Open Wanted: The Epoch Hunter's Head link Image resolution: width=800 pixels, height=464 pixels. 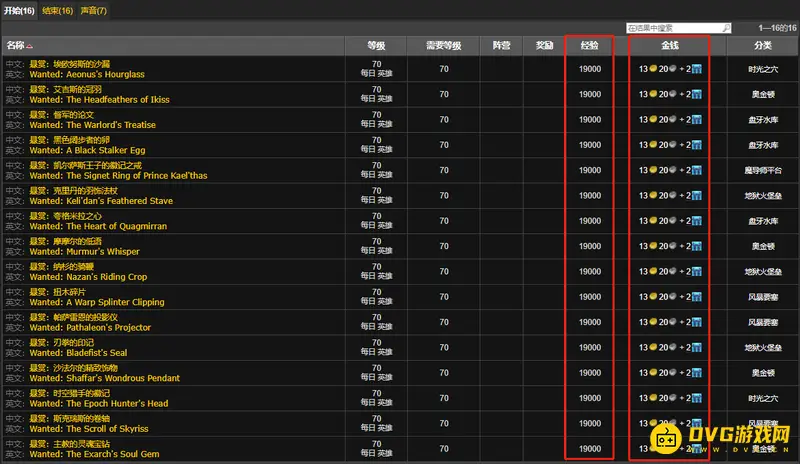tap(98, 404)
